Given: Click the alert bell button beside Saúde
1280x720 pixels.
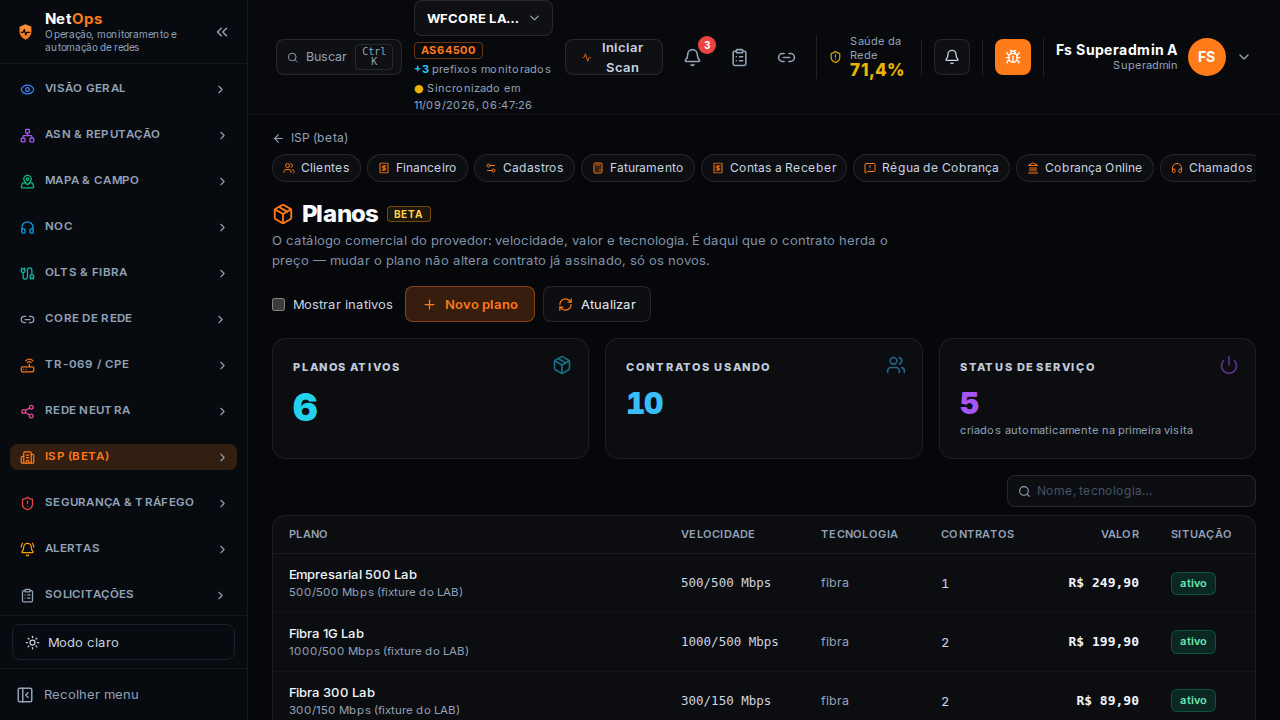Looking at the screenshot, I should 952,57.
